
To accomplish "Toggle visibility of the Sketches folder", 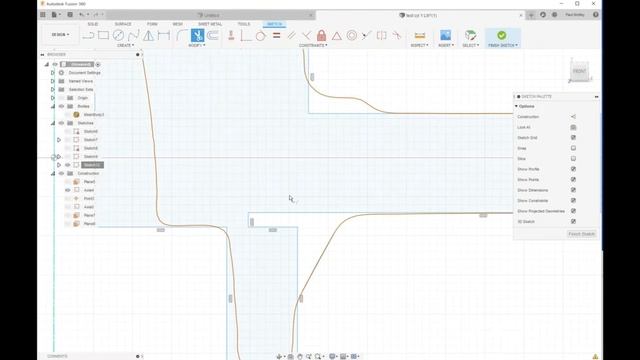I will coord(62,123).
